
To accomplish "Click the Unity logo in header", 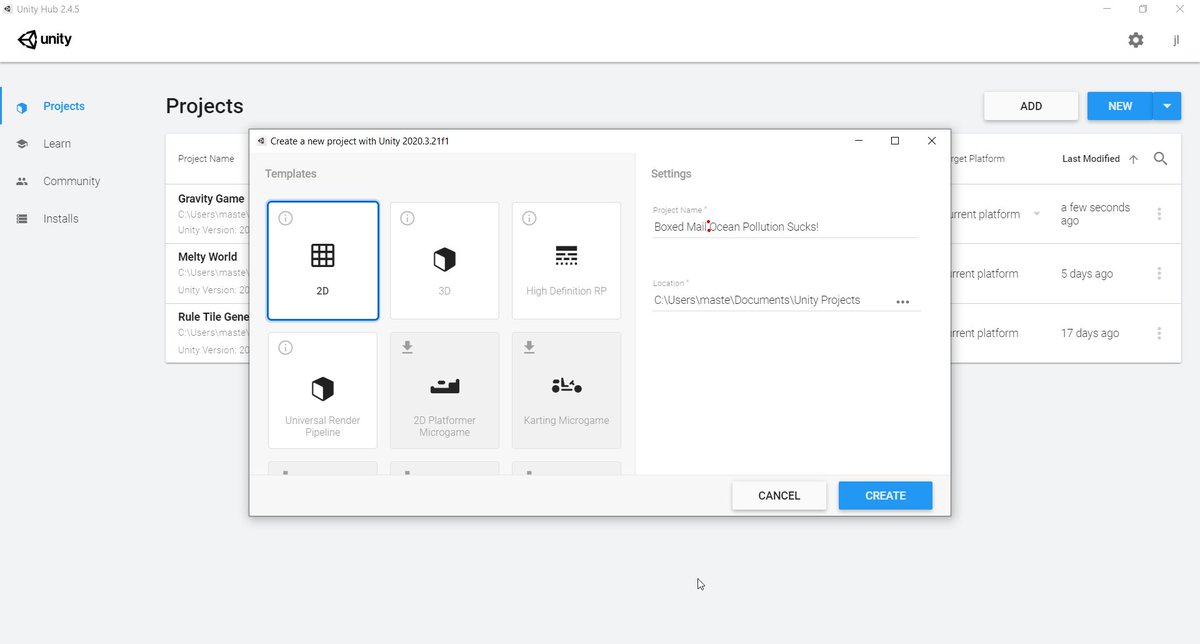I will (45, 40).
